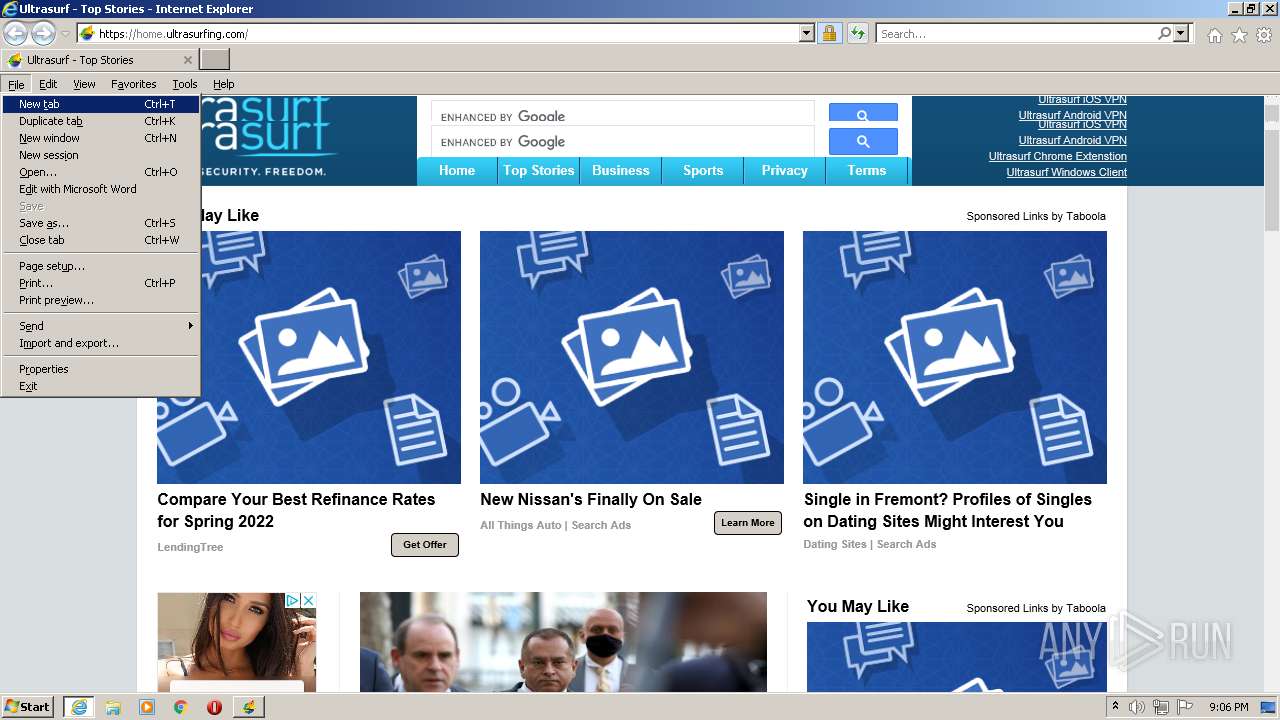Open the Tools menu
This screenshot has width=1280, height=720.
(x=185, y=84)
